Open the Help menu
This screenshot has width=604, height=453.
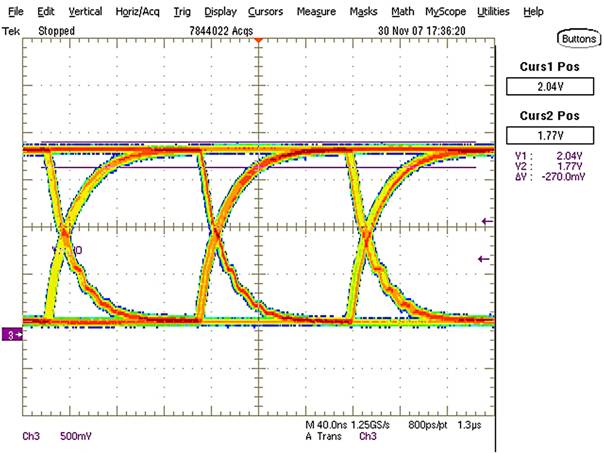534,11
